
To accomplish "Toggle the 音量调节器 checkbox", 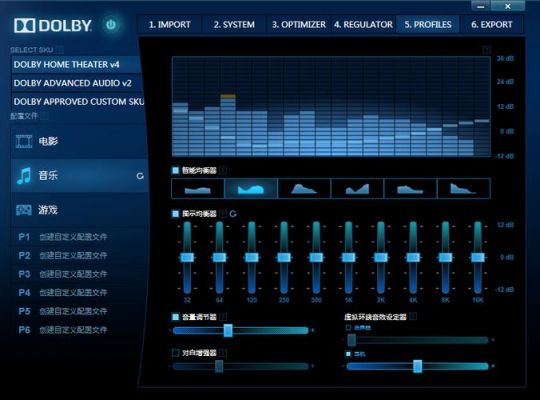I will tap(176, 317).
